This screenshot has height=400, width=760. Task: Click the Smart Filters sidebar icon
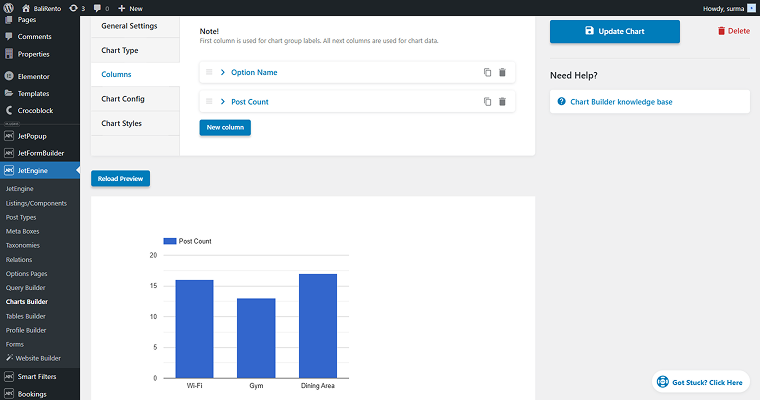(x=9, y=376)
